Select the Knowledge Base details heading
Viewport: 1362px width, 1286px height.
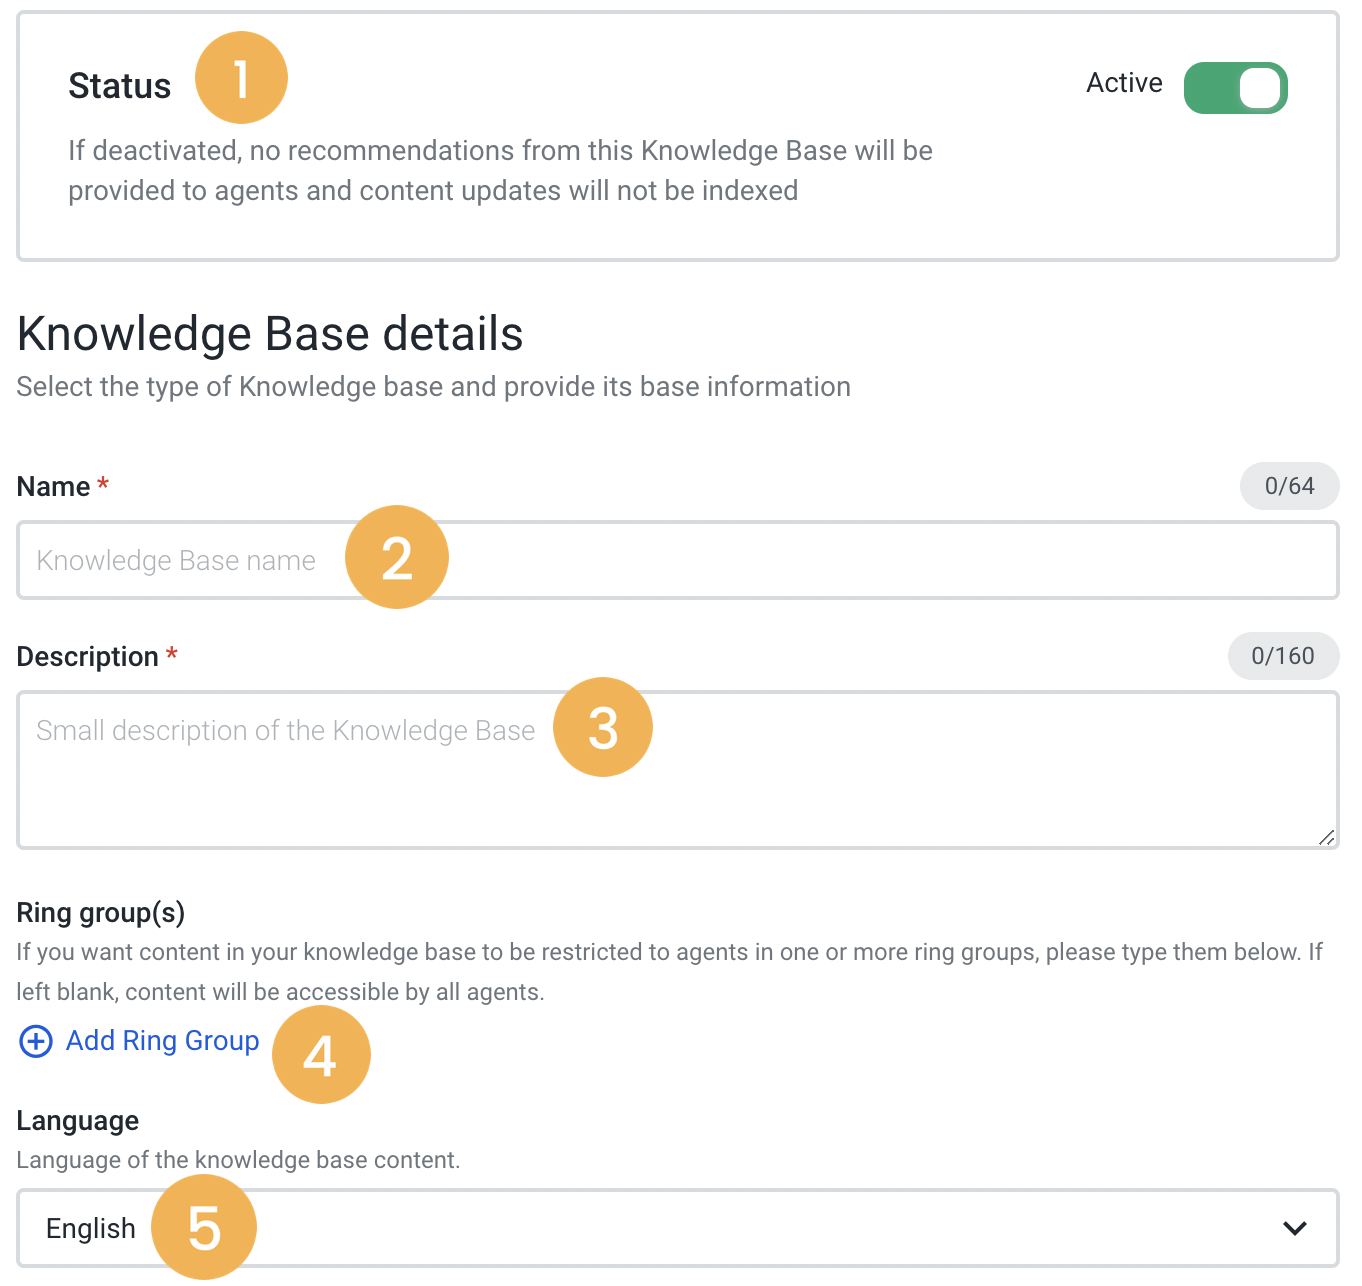(x=270, y=334)
